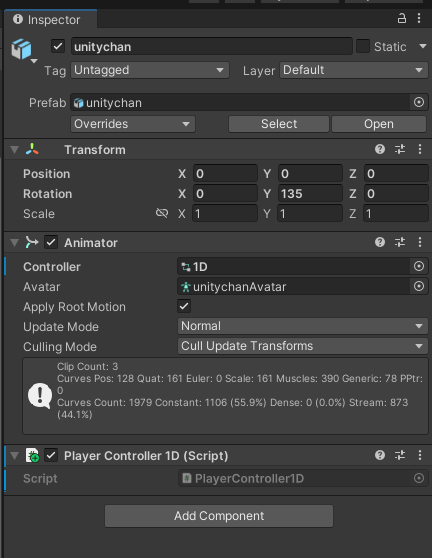The width and height of the screenshot is (432, 558).
Task: Collapse the Animator component foldout
Action: click(x=15, y=243)
